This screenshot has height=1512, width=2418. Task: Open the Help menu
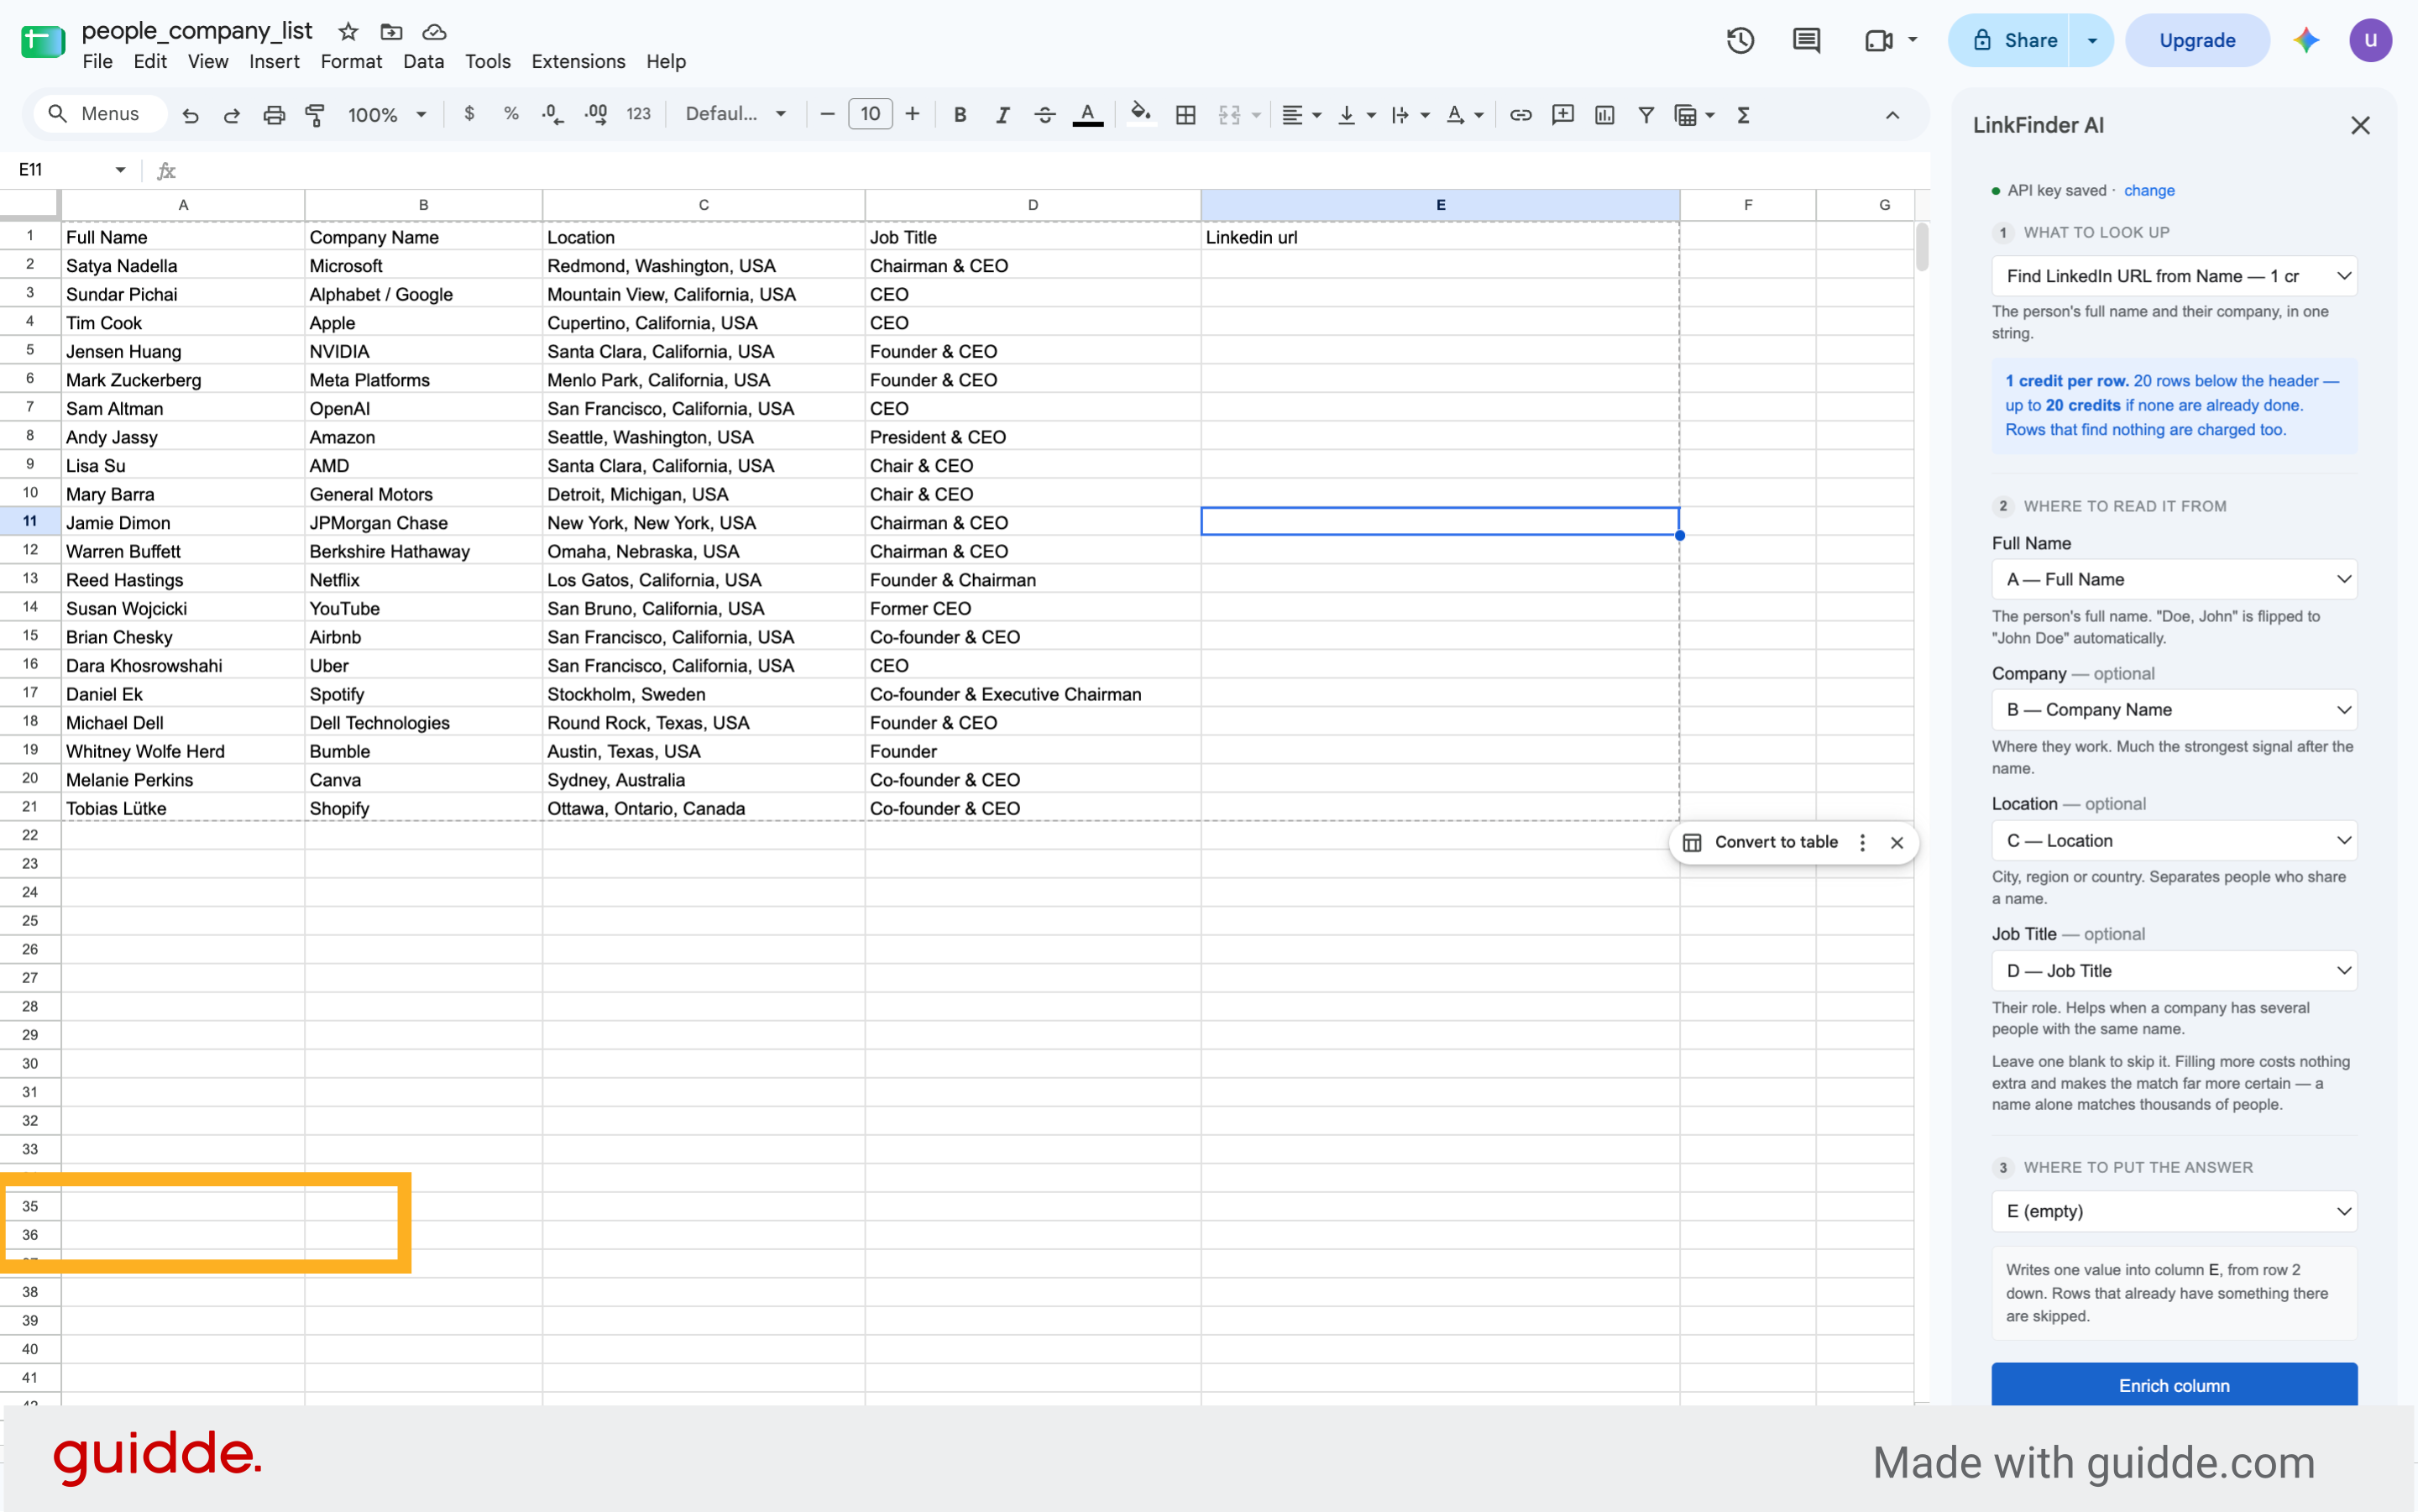[x=665, y=61]
